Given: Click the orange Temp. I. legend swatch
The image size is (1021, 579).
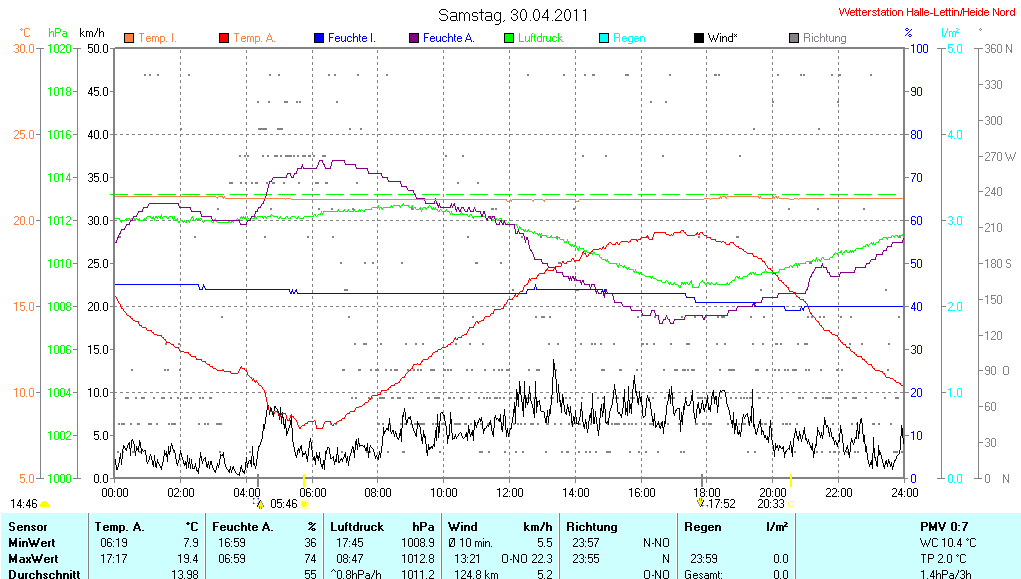Looking at the screenshot, I should click(x=129, y=38).
